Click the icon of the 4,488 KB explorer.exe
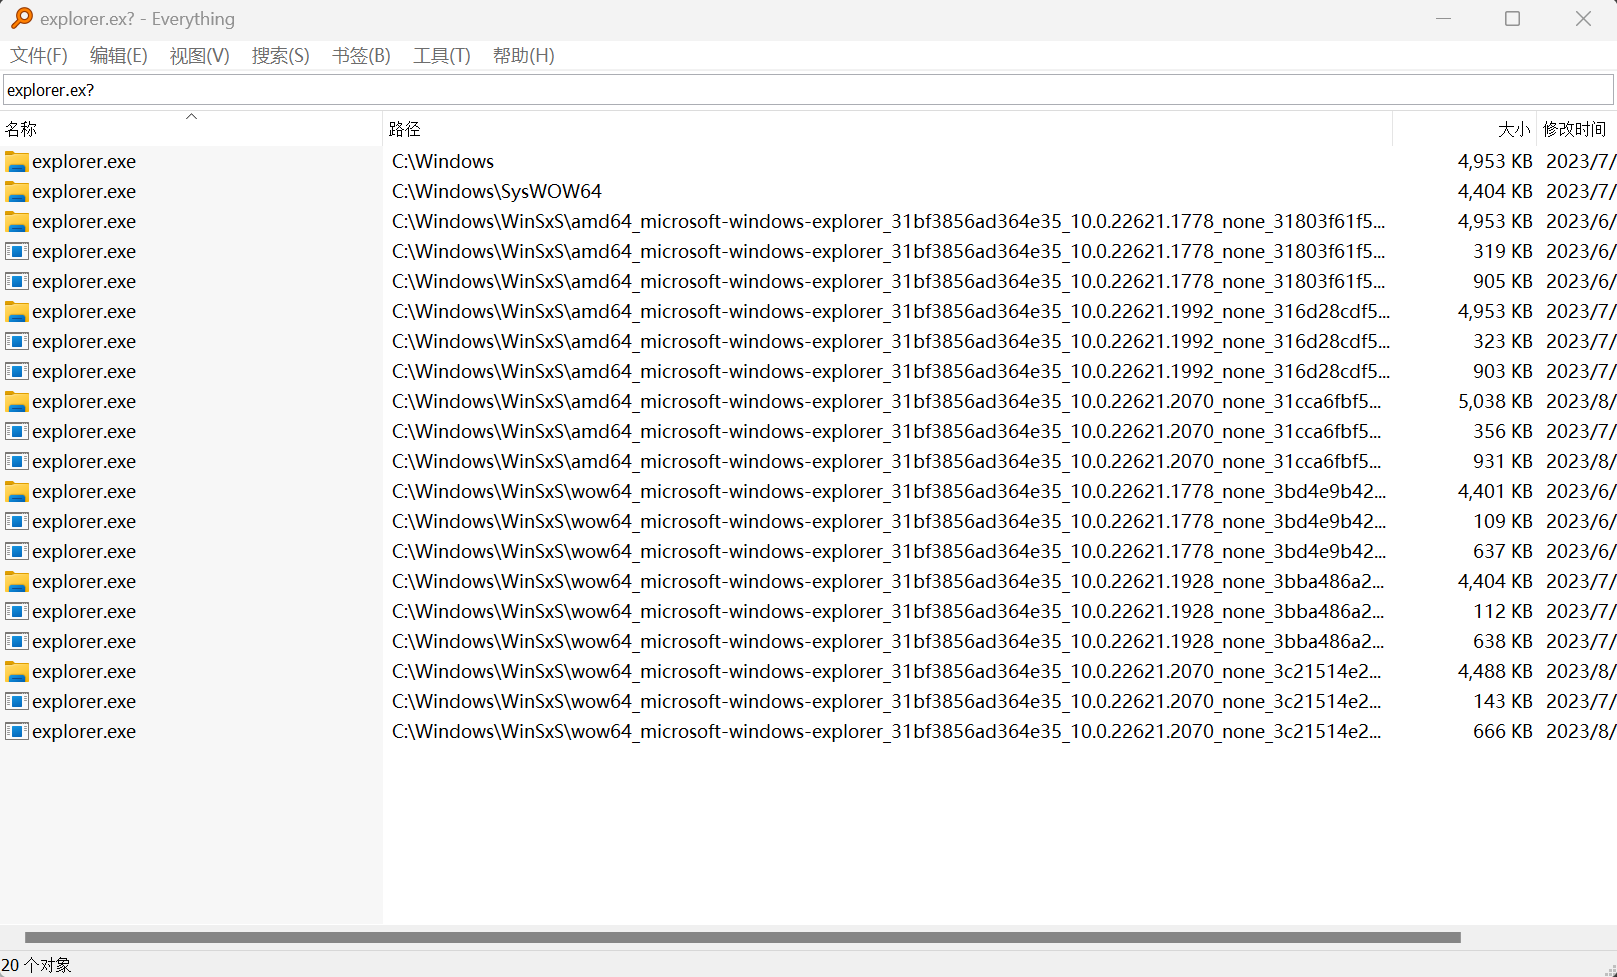This screenshot has height=977, width=1617. [x=17, y=672]
